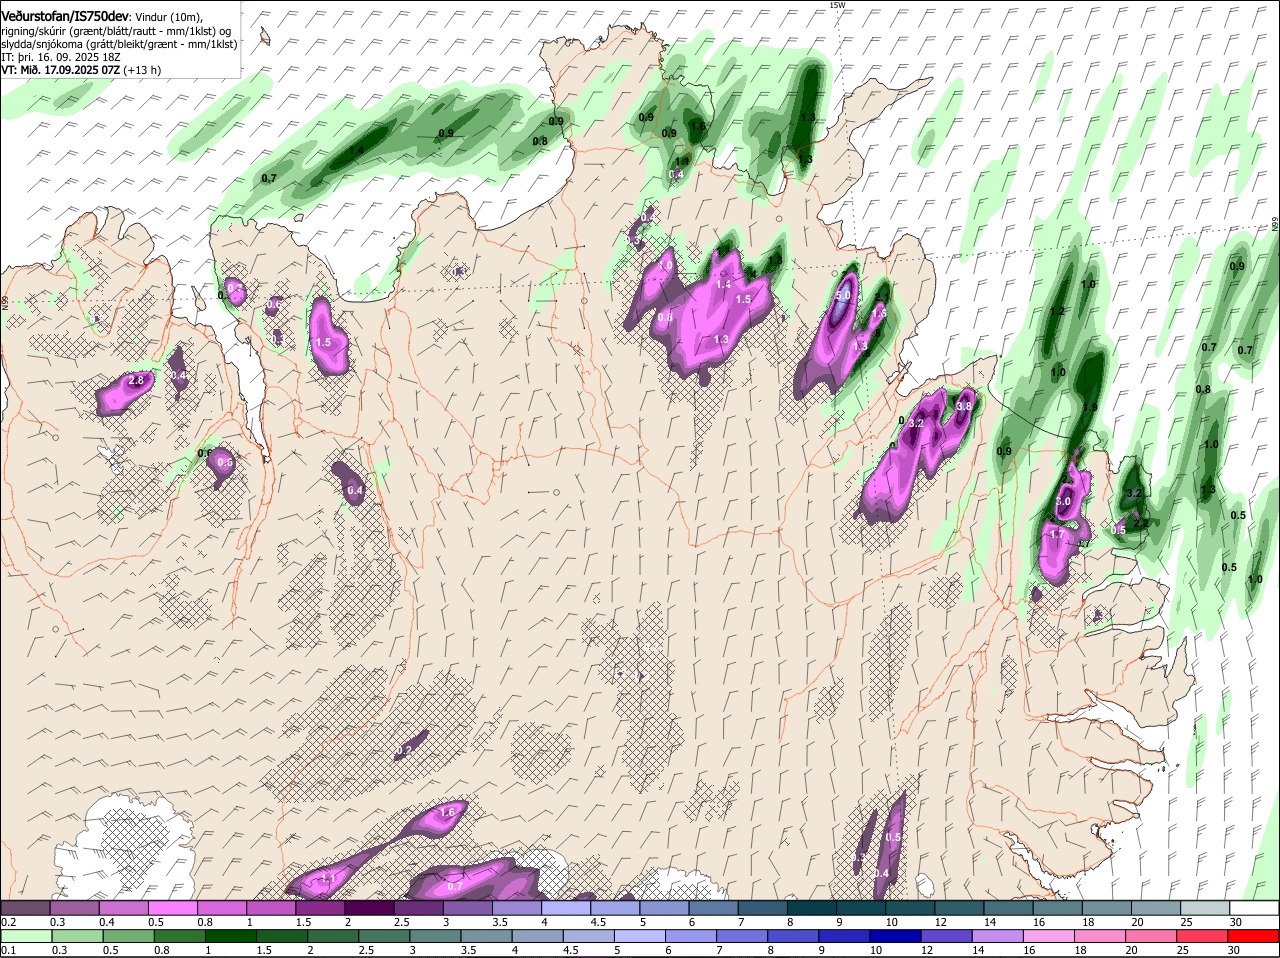Screen dimensions: 1280x958
Task: Click the 2.2 rain value on the map
Action: (x=1141, y=523)
